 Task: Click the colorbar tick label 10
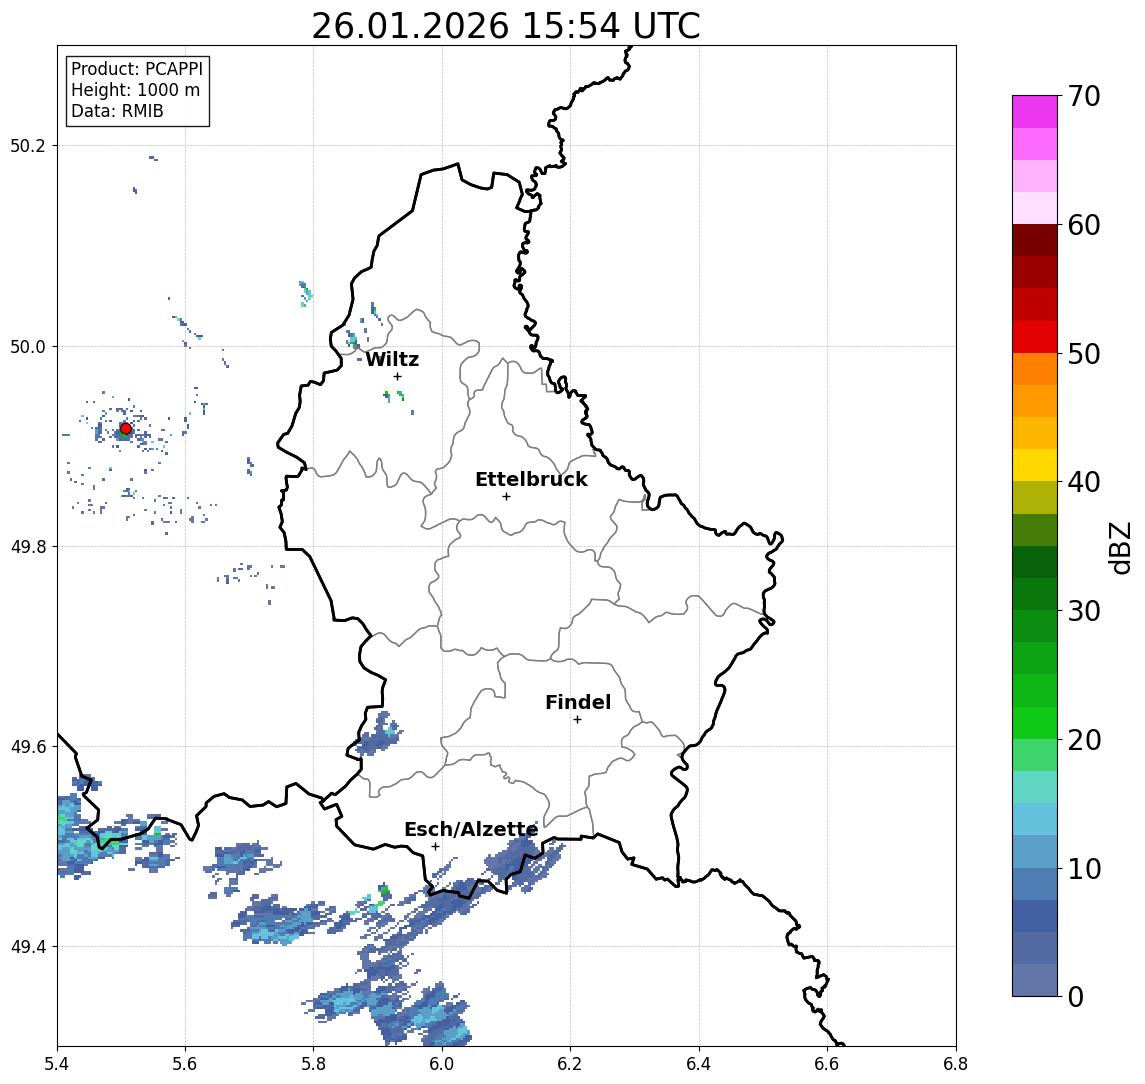pyautogui.click(x=1084, y=868)
